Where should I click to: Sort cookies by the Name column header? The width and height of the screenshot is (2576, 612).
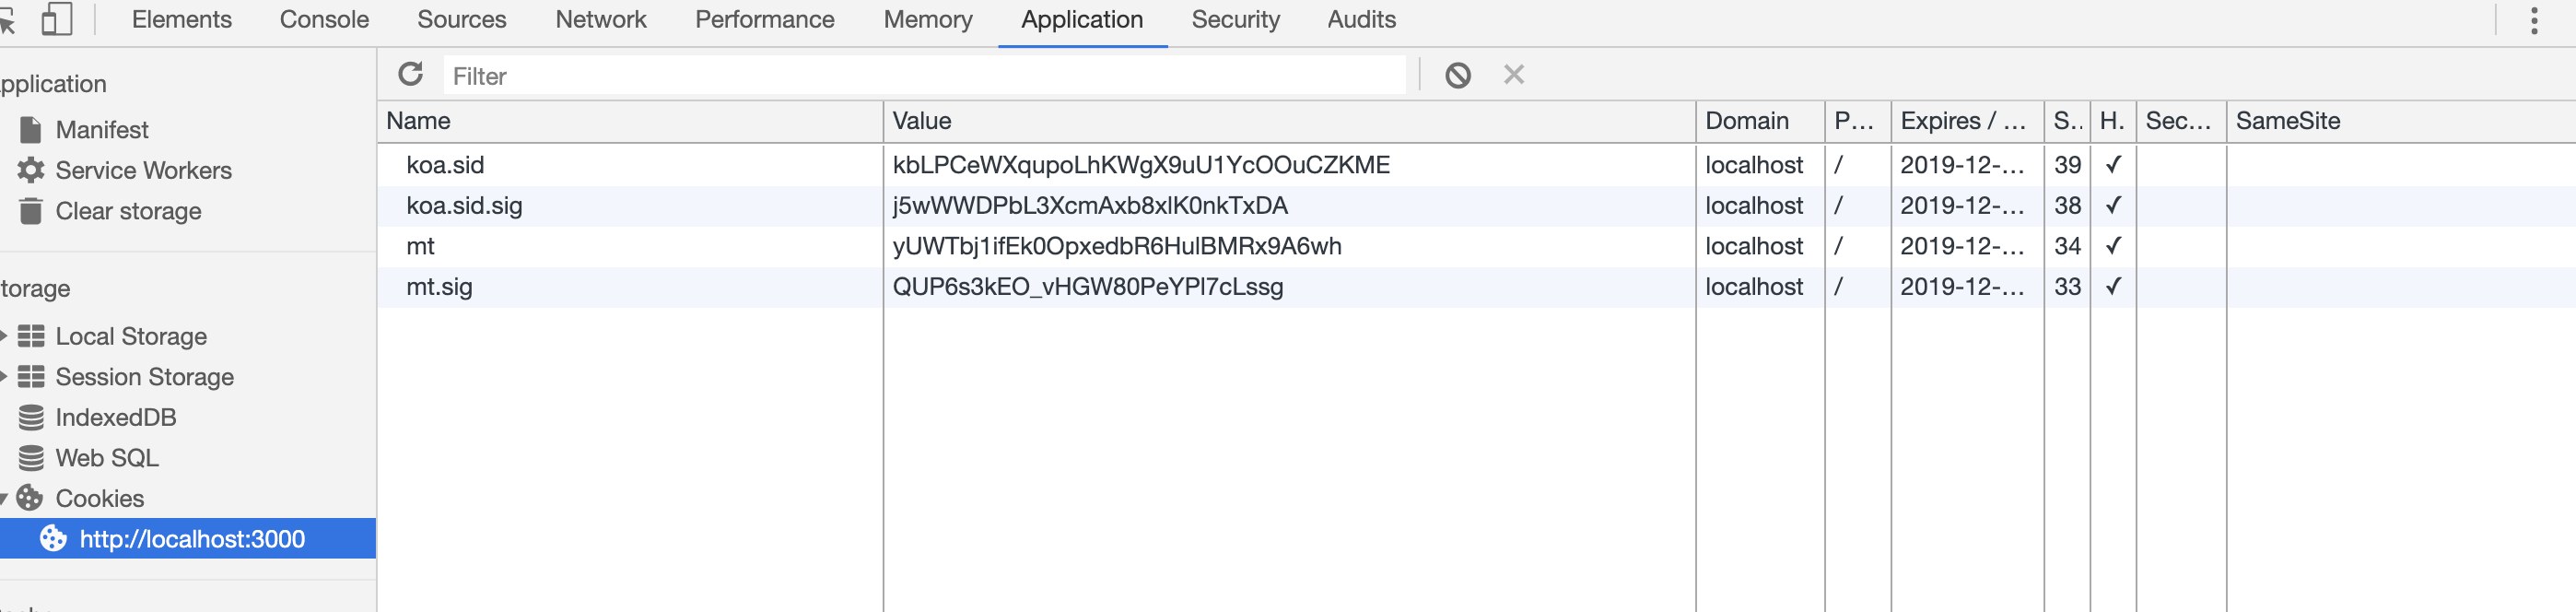tap(630, 121)
